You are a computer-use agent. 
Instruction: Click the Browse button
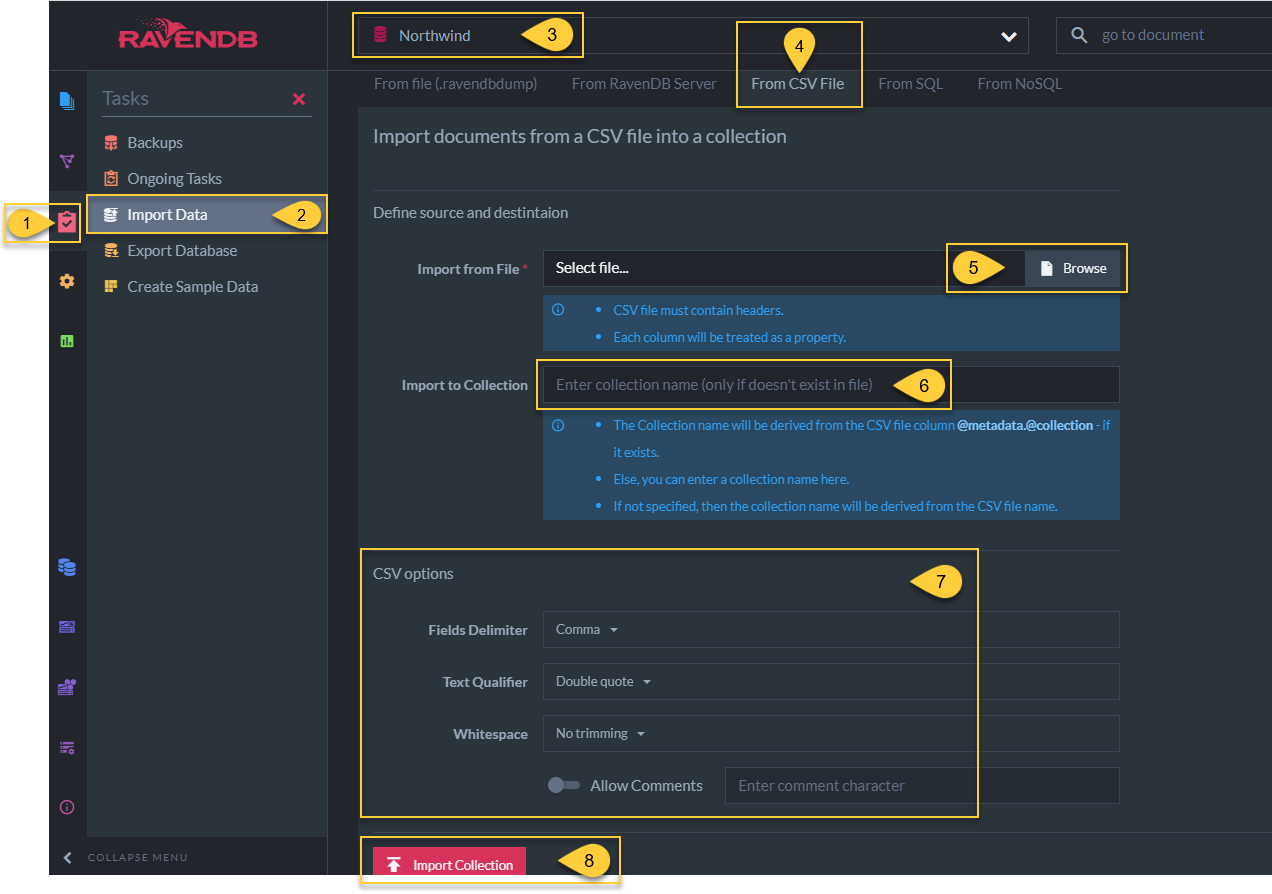(1073, 269)
